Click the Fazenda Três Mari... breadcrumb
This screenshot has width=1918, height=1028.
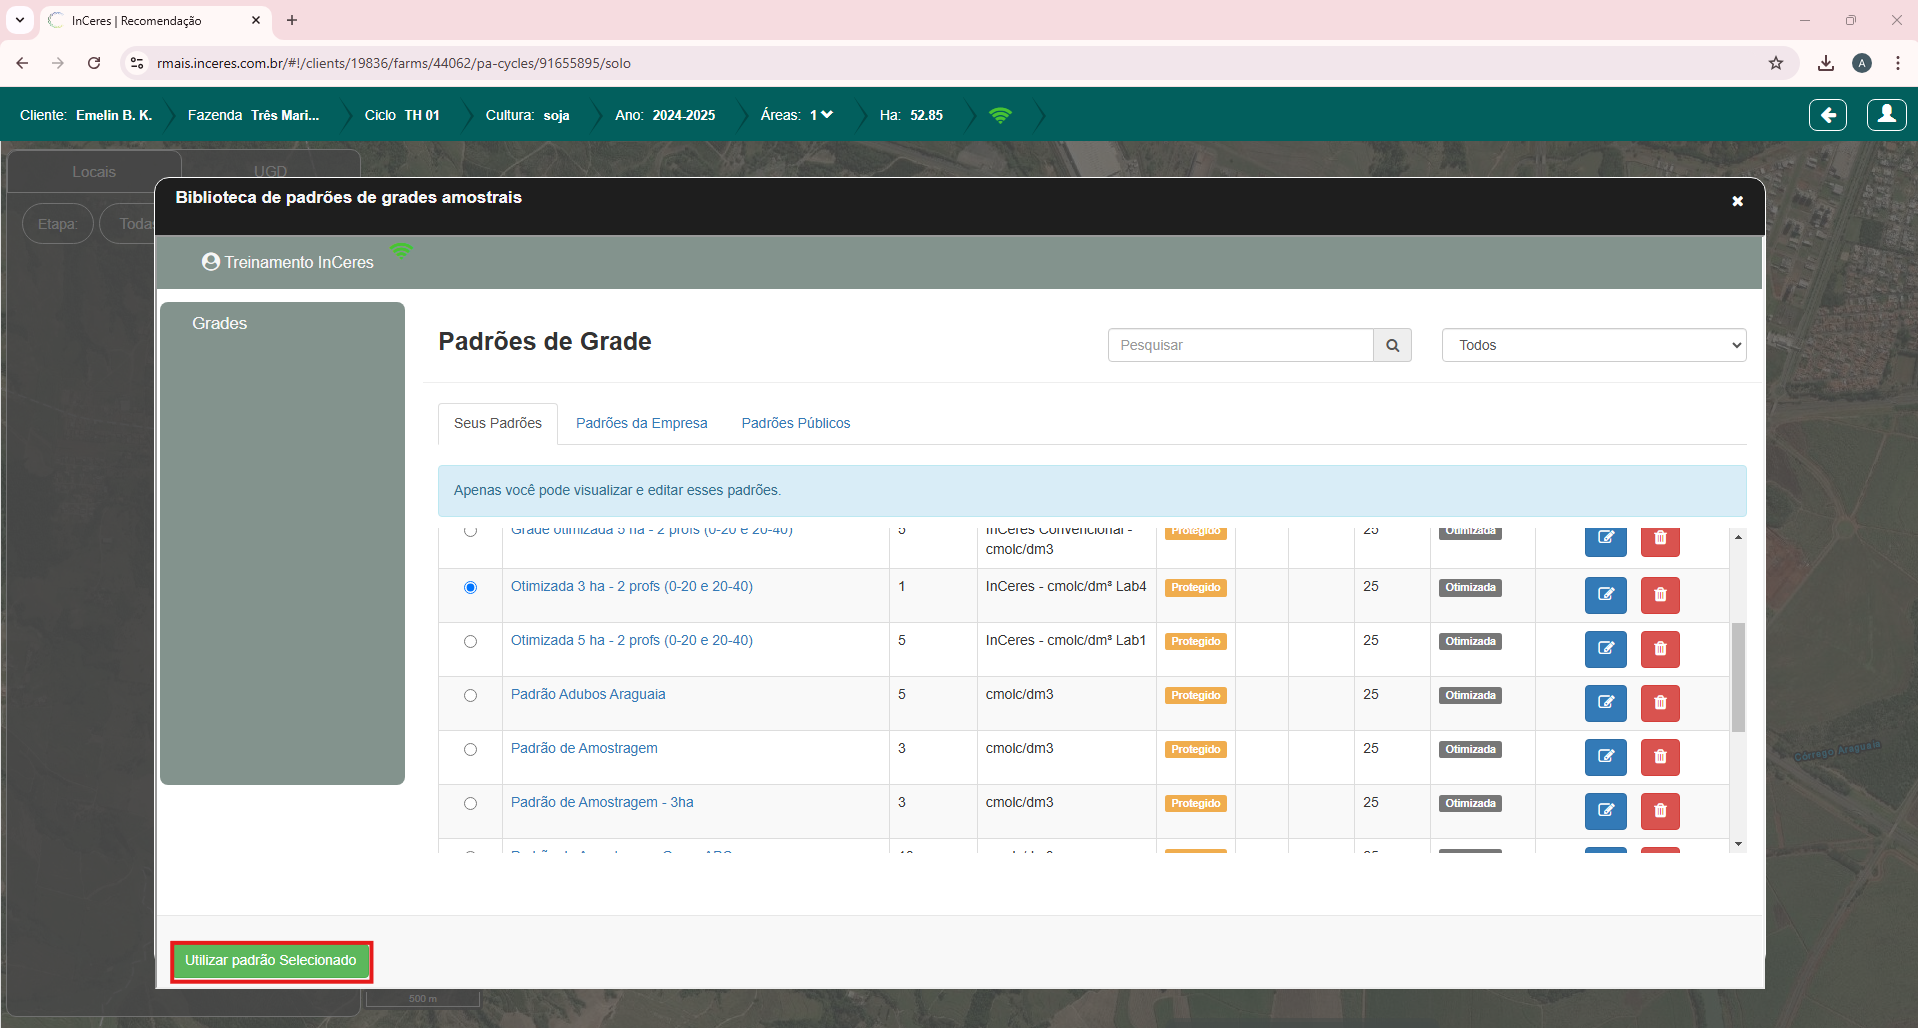pos(253,115)
